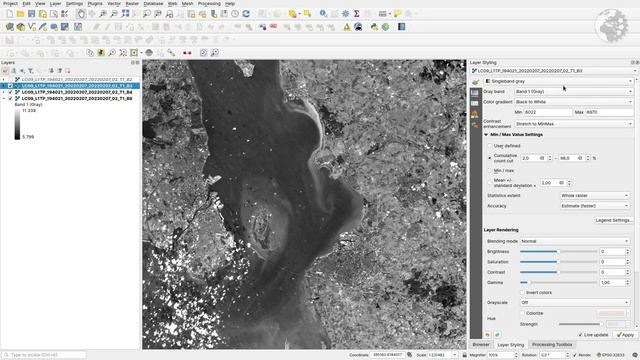Viewport: 640px width, 360px height.
Task: Click the Map Tips icon
Action: pyautogui.click(x=398, y=14)
